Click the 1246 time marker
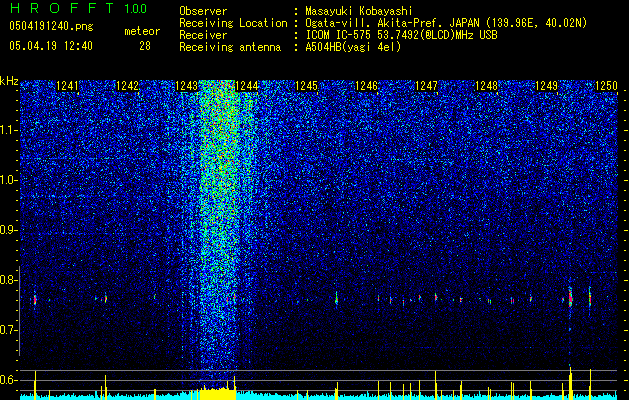The width and height of the screenshot is (629, 400). coord(367,86)
